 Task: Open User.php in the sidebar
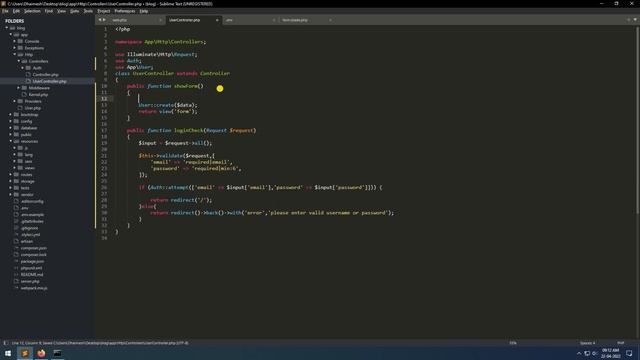pyautogui.click(x=33, y=108)
